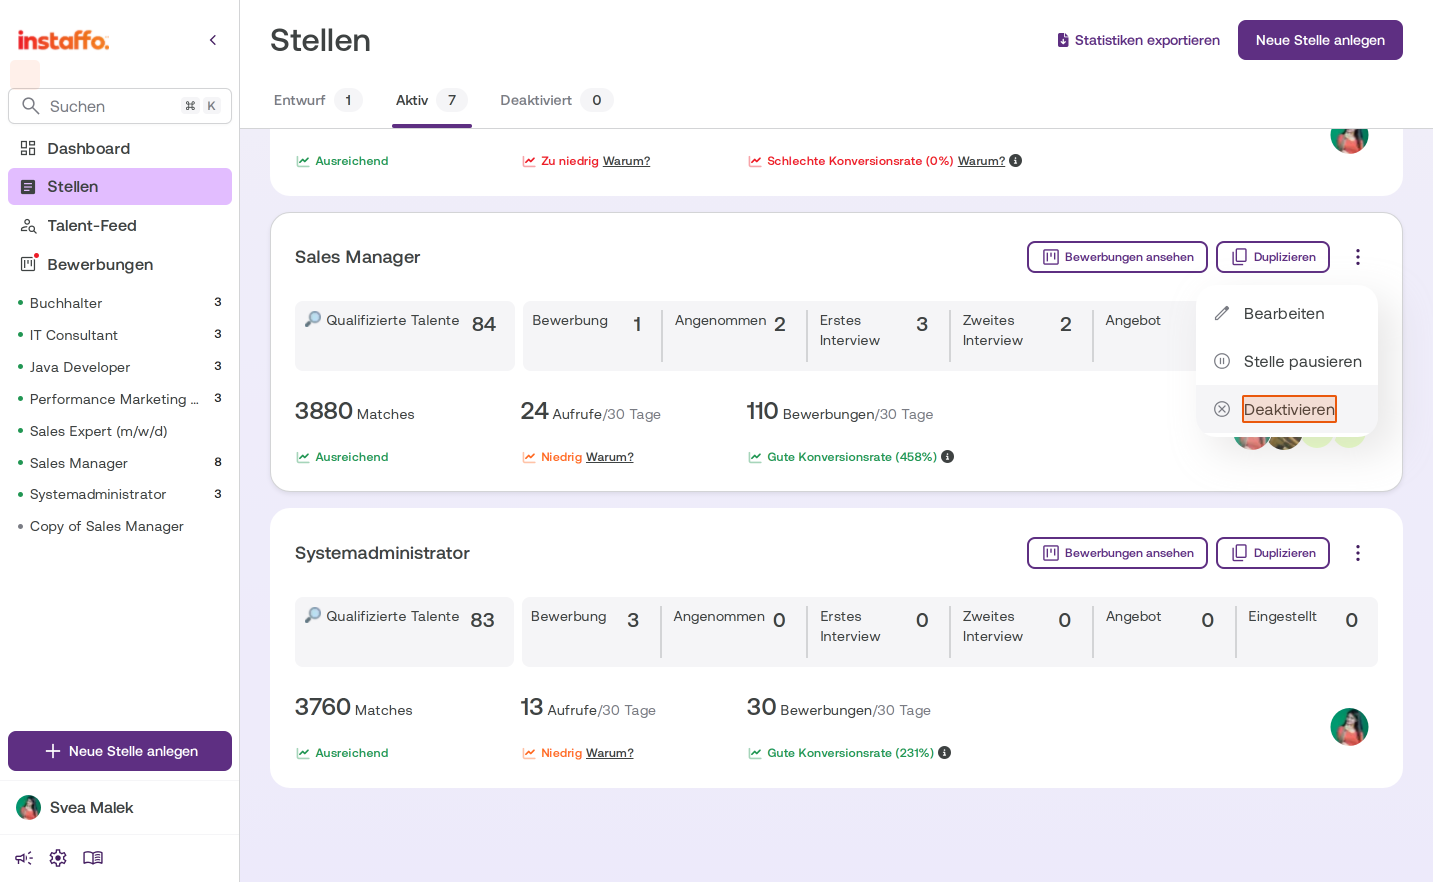1433x882 pixels.
Task: Open the announcements megaphone icon
Action: point(24,858)
